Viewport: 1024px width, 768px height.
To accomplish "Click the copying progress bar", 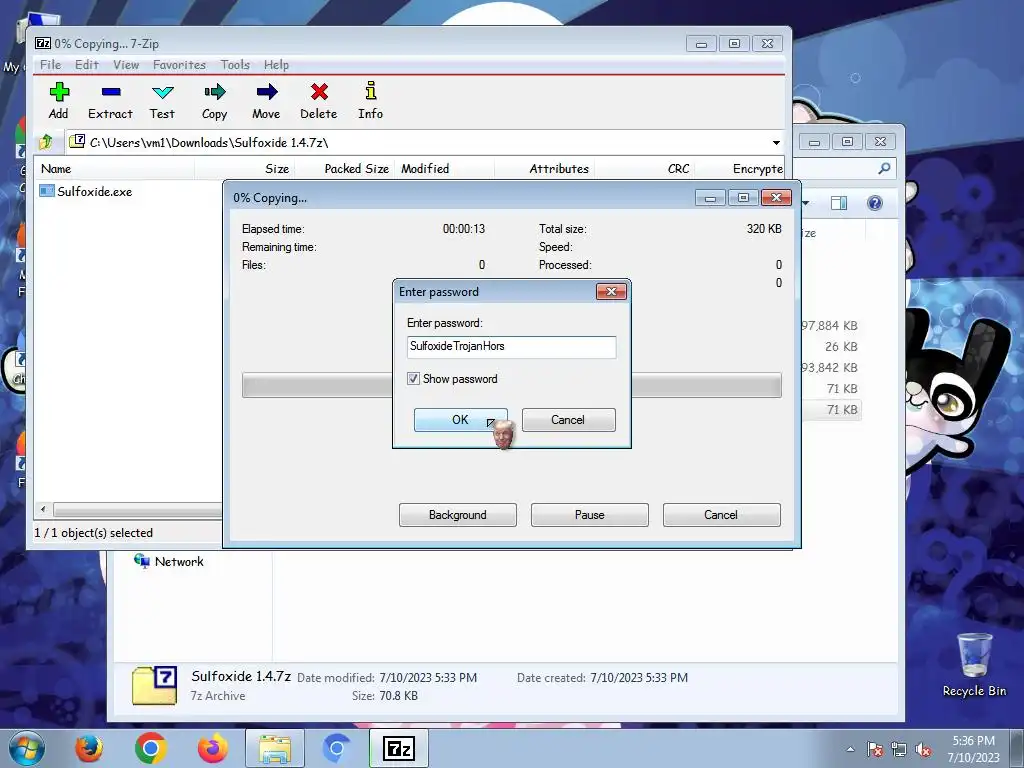I will pos(511,385).
